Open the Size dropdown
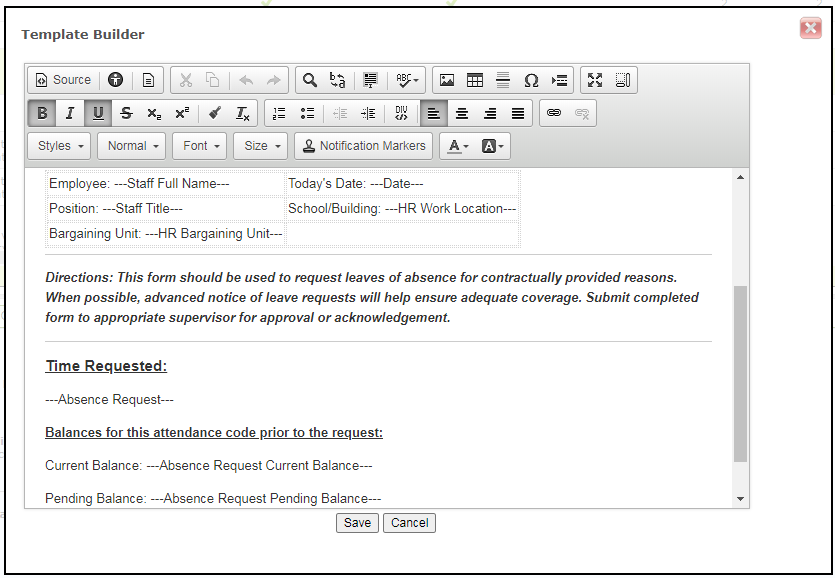The height and width of the screenshot is (578, 835). tap(260, 145)
